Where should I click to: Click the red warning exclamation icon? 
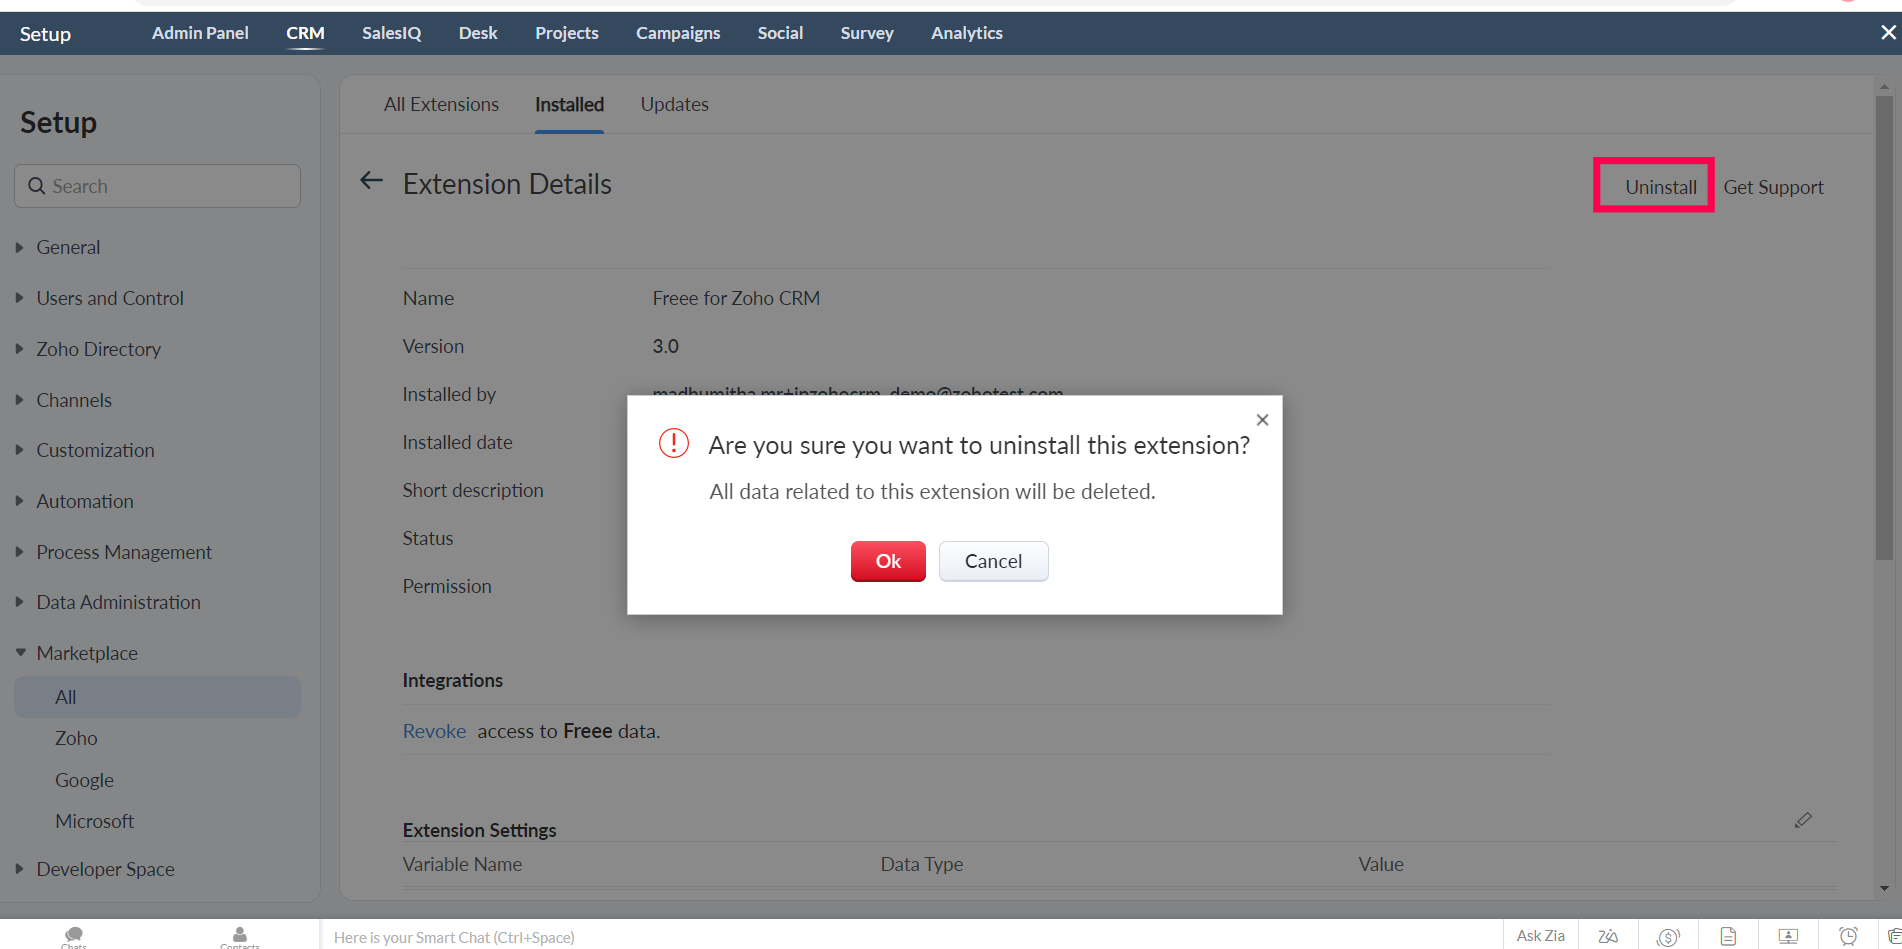pos(674,443)
